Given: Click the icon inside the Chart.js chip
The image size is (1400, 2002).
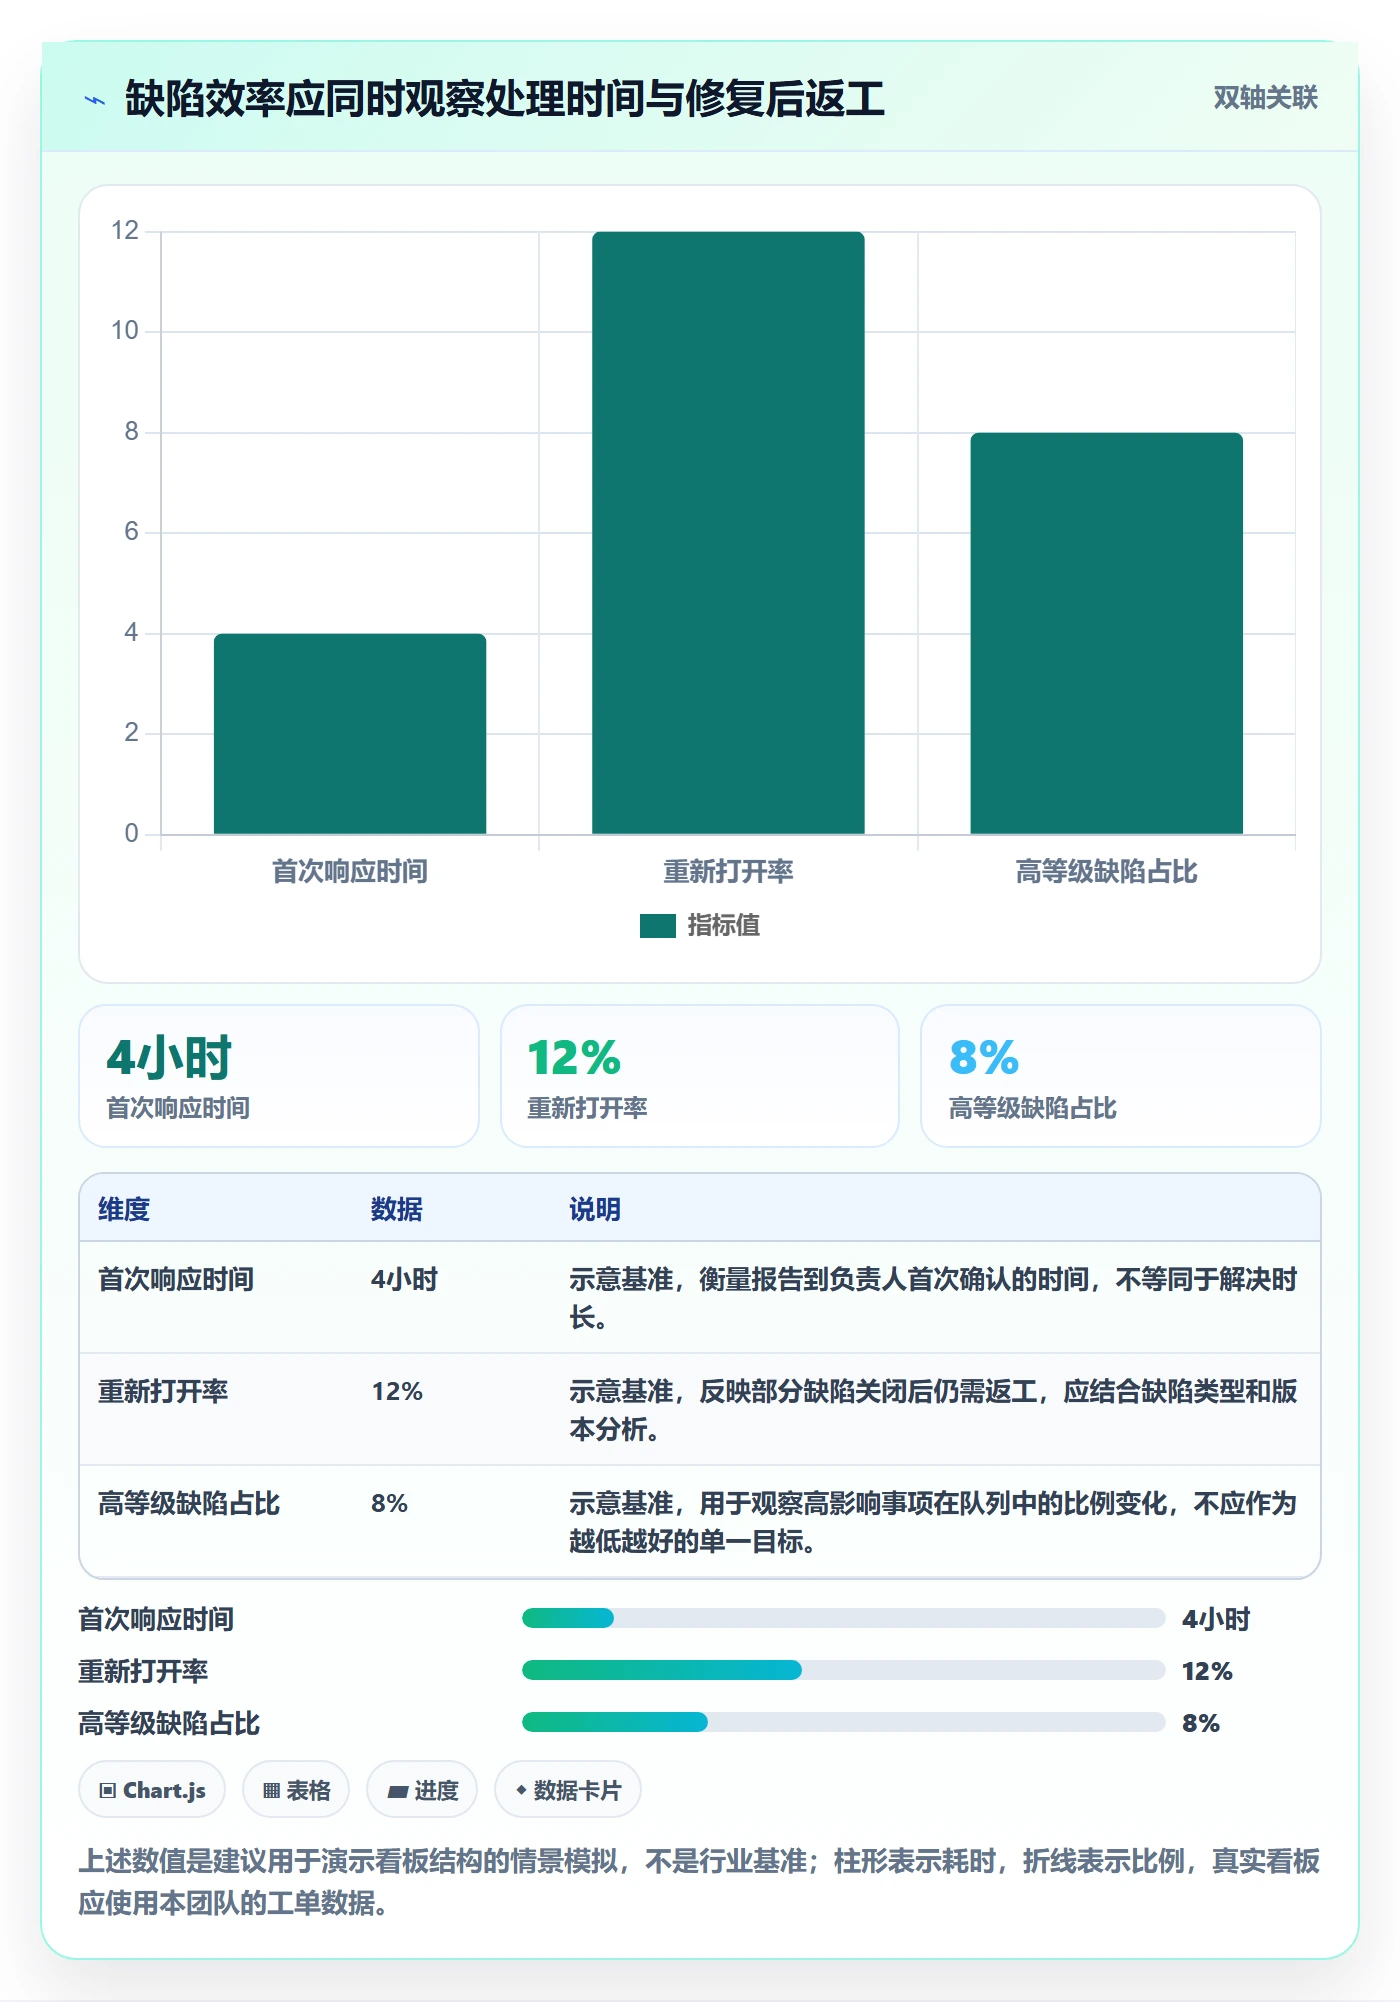Looking at the screenshot, I should click(x=108, y=1791).
